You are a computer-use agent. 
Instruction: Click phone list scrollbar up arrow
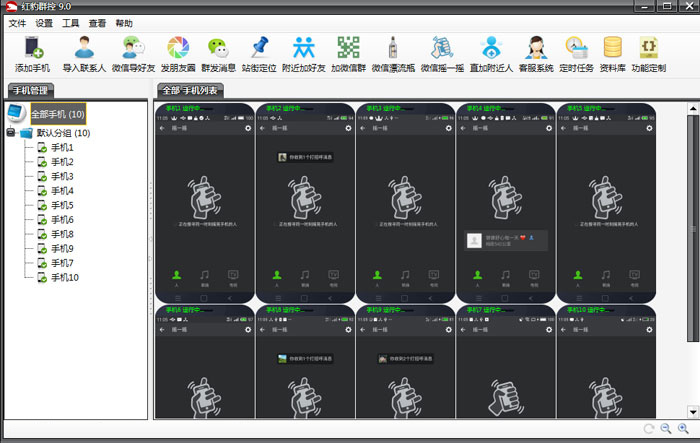click(x=693, y=109)
